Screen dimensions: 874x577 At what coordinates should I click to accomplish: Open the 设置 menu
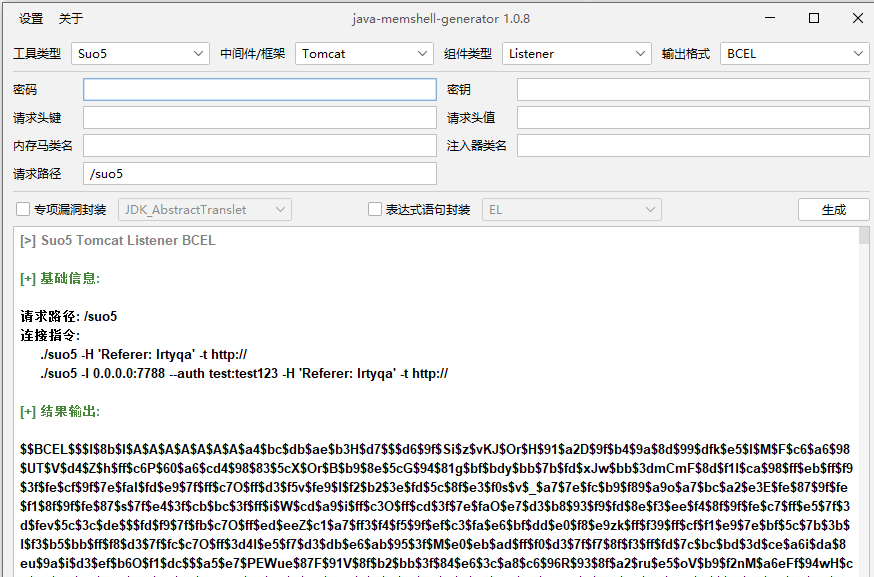(31, 18)
